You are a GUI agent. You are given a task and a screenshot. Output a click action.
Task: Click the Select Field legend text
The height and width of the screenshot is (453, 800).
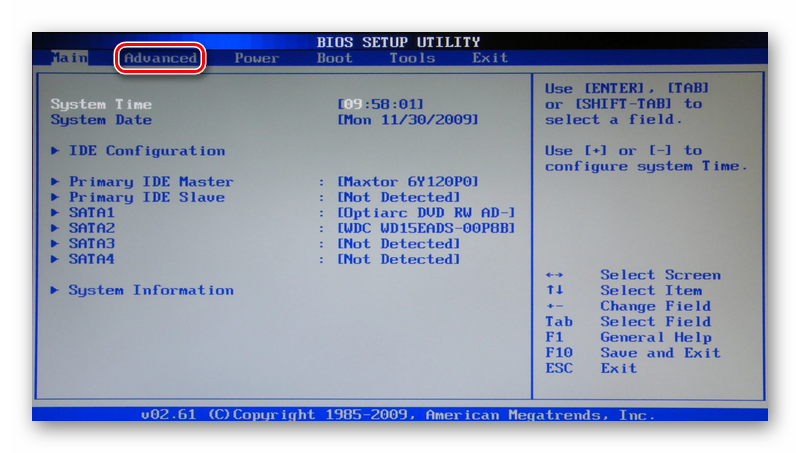656,321
